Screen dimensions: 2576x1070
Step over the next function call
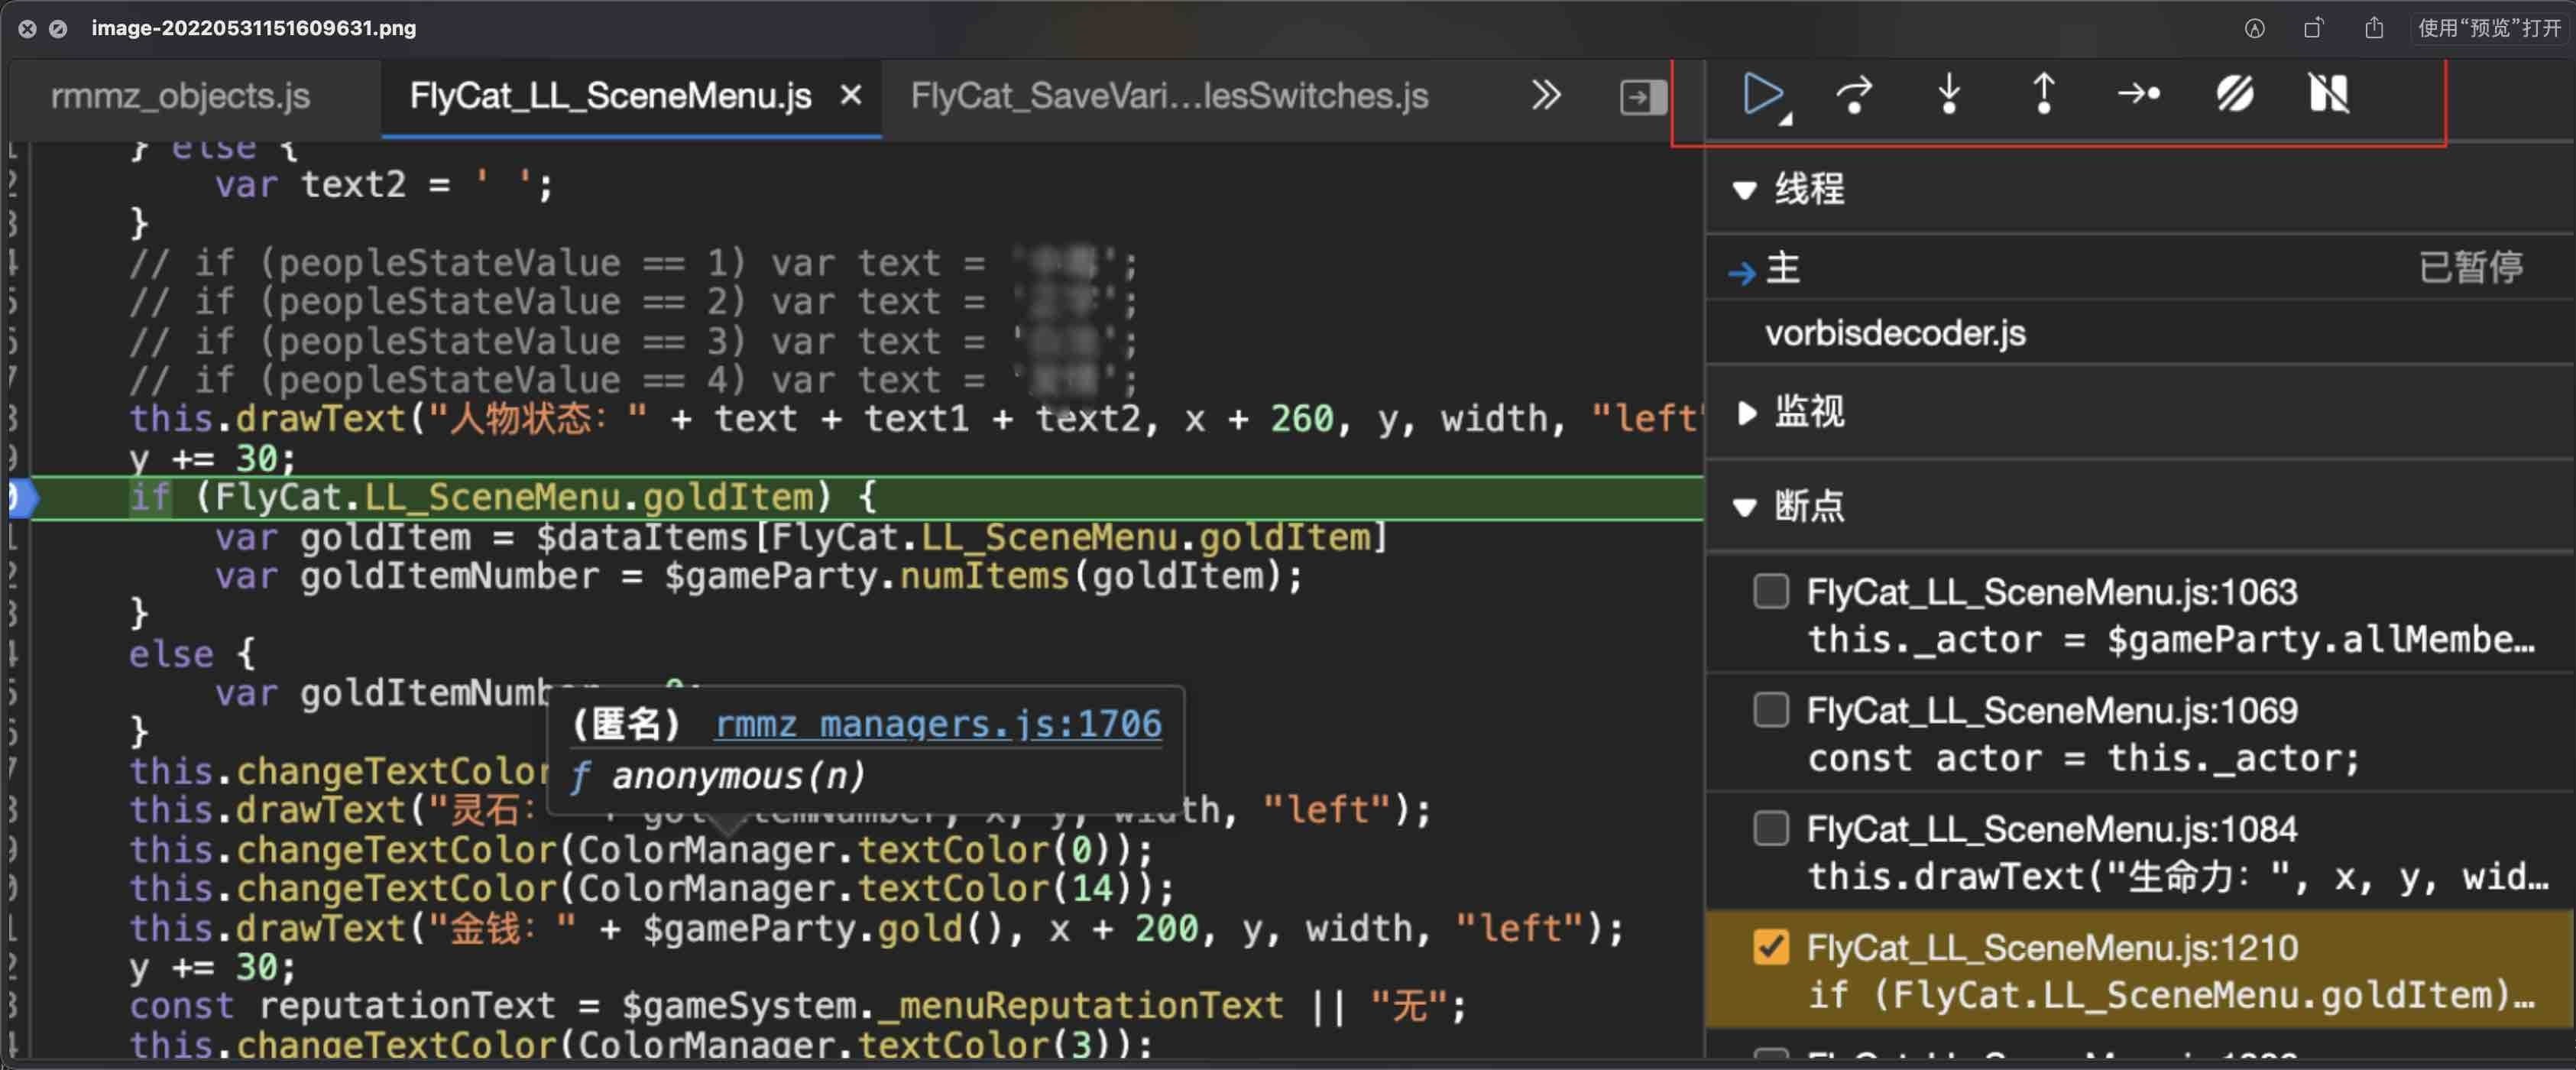point(1853,95)
